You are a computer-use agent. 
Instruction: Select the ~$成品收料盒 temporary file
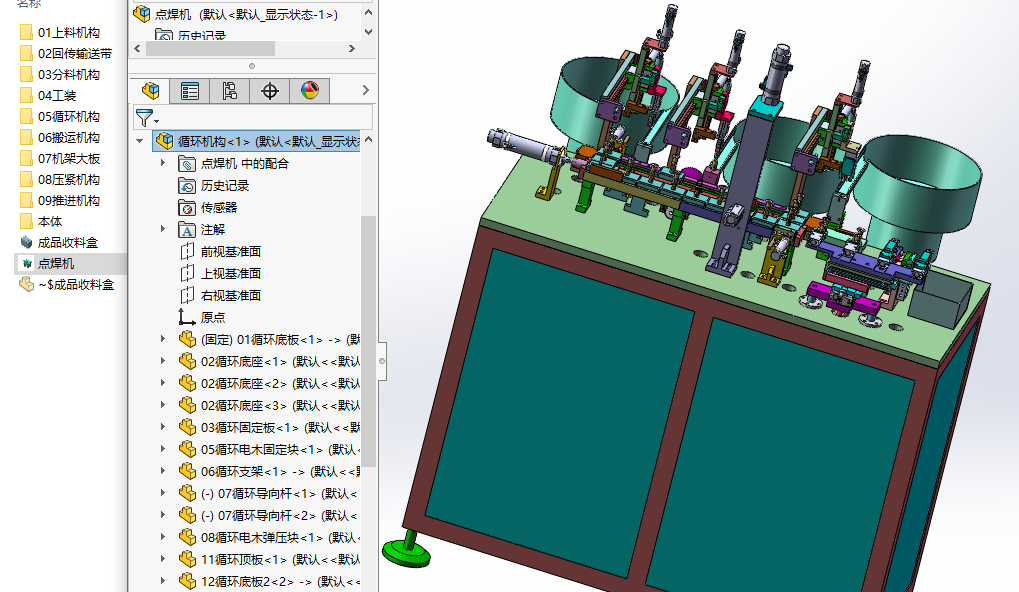coord(67,285)
